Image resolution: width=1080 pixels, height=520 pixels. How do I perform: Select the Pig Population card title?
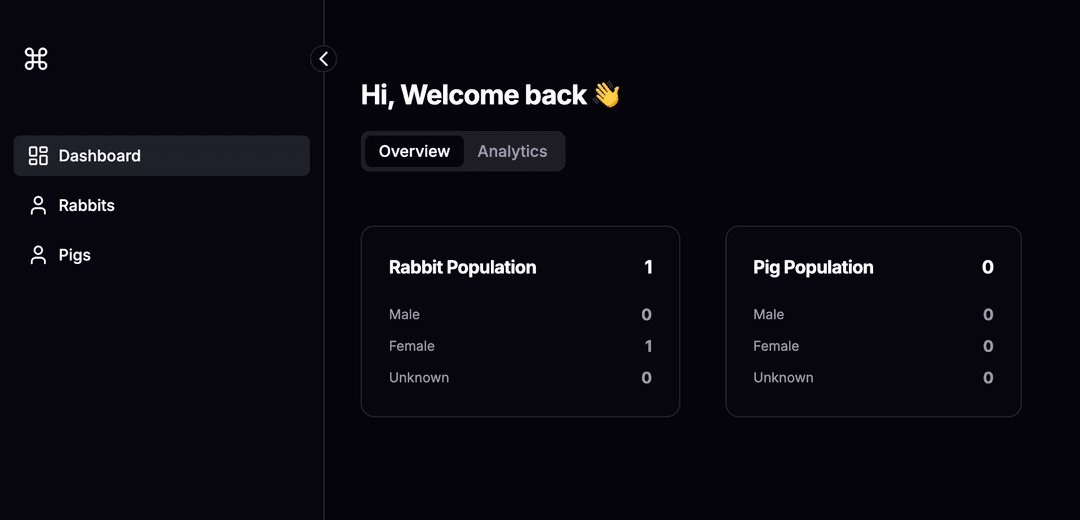click(813, 267)
